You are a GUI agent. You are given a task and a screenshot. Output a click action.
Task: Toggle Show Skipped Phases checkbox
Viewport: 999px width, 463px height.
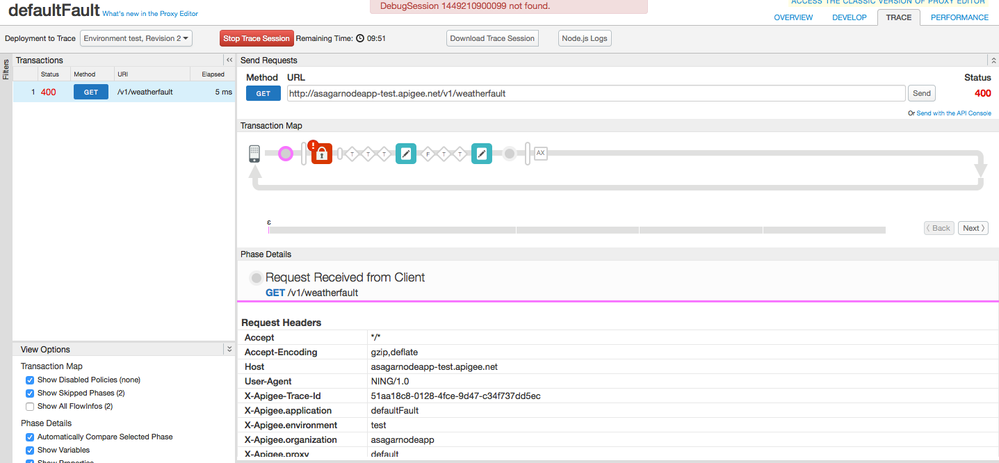(29, 393)
